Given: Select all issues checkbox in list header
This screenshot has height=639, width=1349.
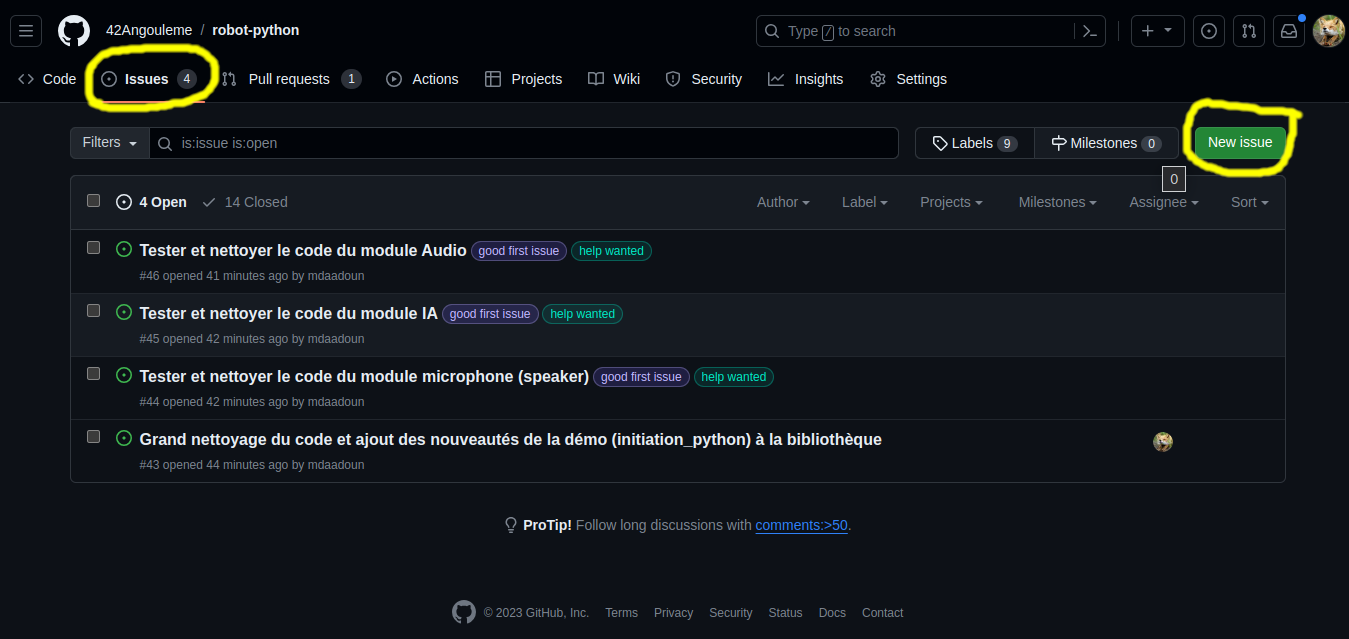Looking at the screenshot, I should [x=94, y=201].
